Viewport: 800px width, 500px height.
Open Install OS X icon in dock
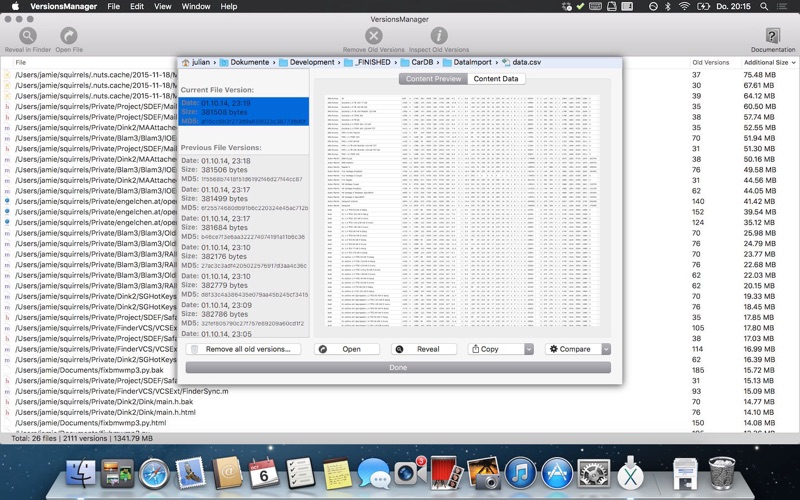coord(630,473)
